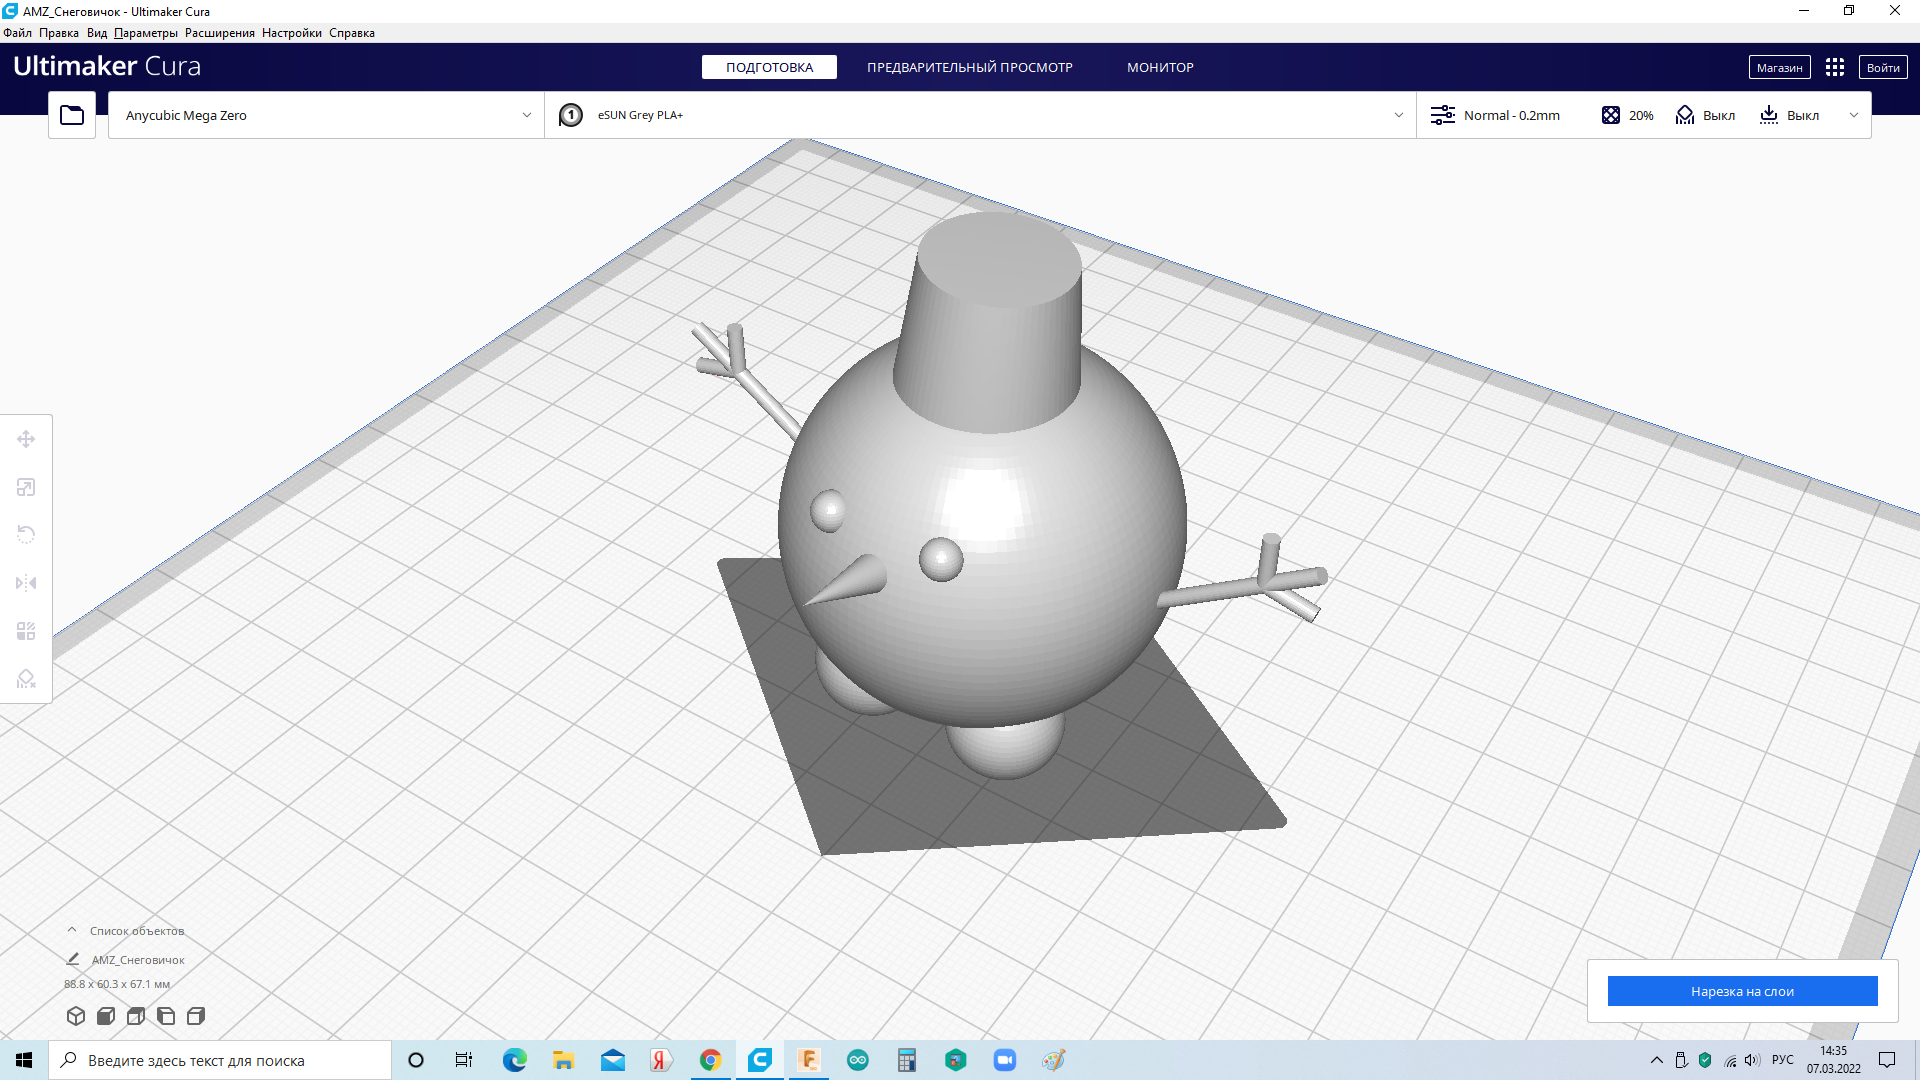Image resolution: width=1920 pixels, height=1080 pixels.
Task: Switch to 3D perspective view cube icon
Action: click(x=76, y=1016)
